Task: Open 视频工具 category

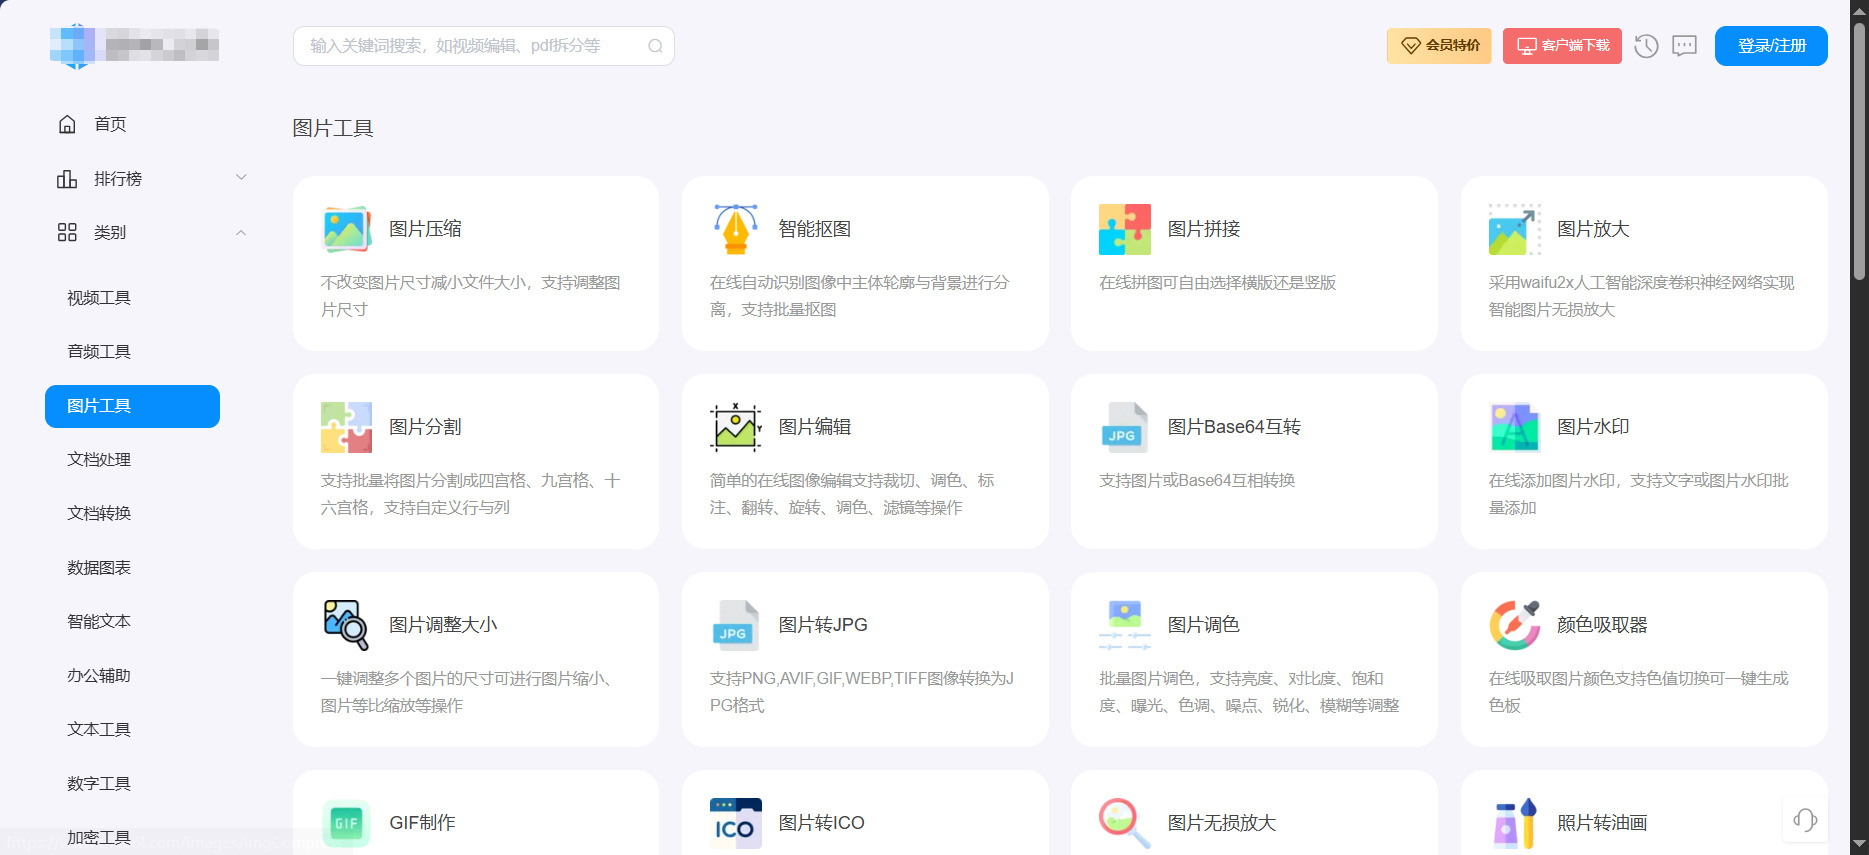Action: click(x=99, y=298)
